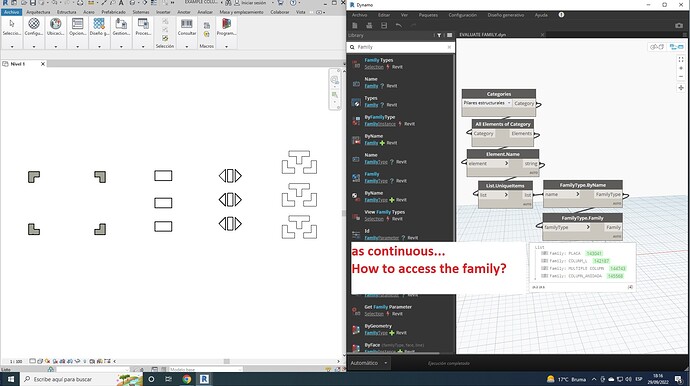The image size is (690, 386).
Task: Open the Configuración tool in Revit ribbon
Action: pos(34,27)
